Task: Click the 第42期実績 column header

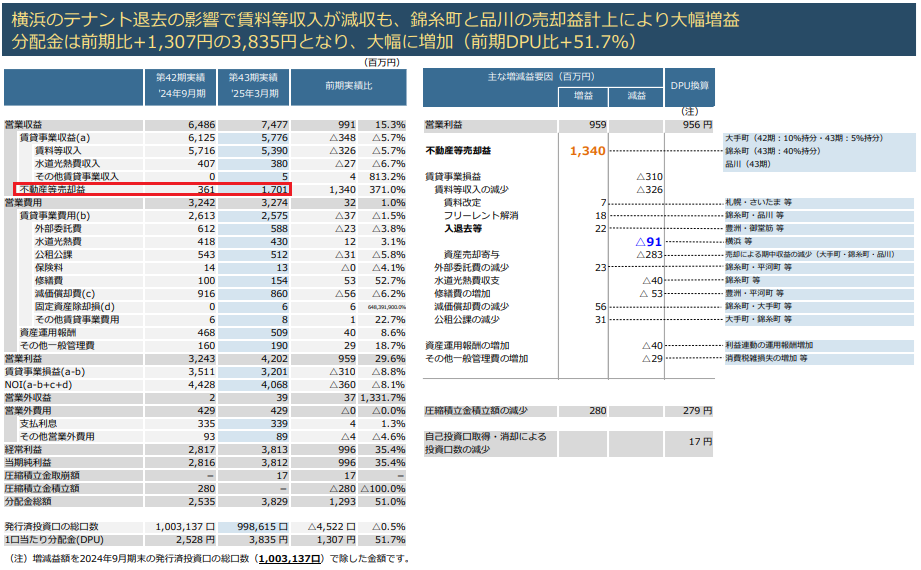Action: [181, 77]
